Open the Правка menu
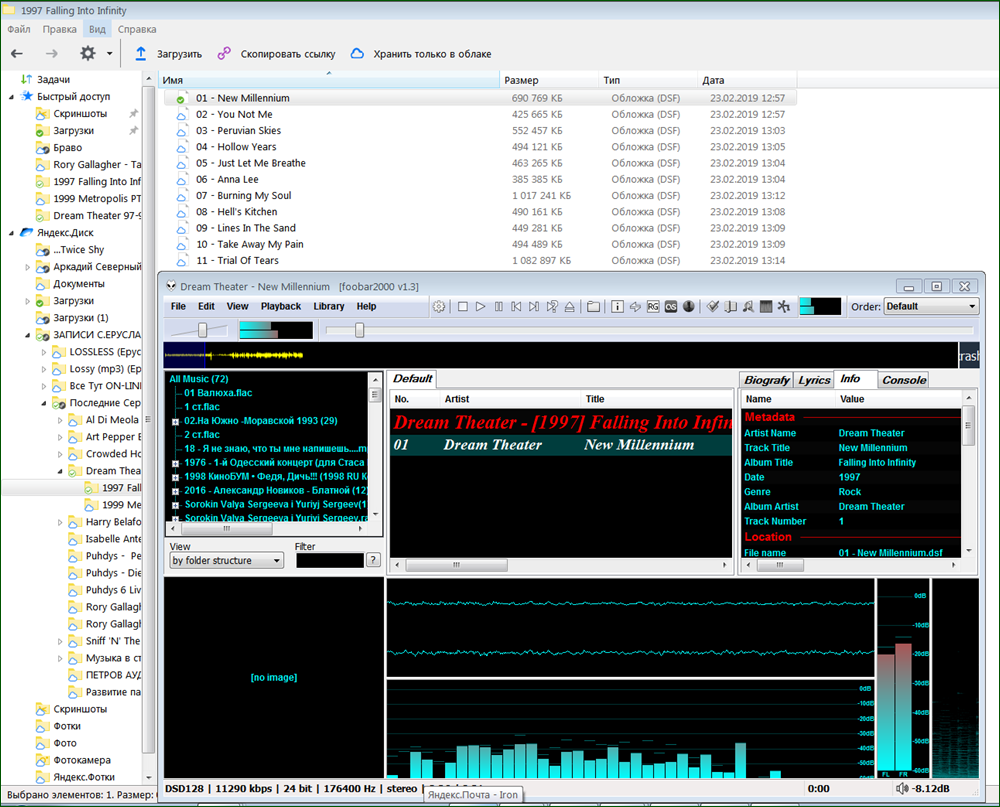 pyautogui.click(x=59, y=29)
